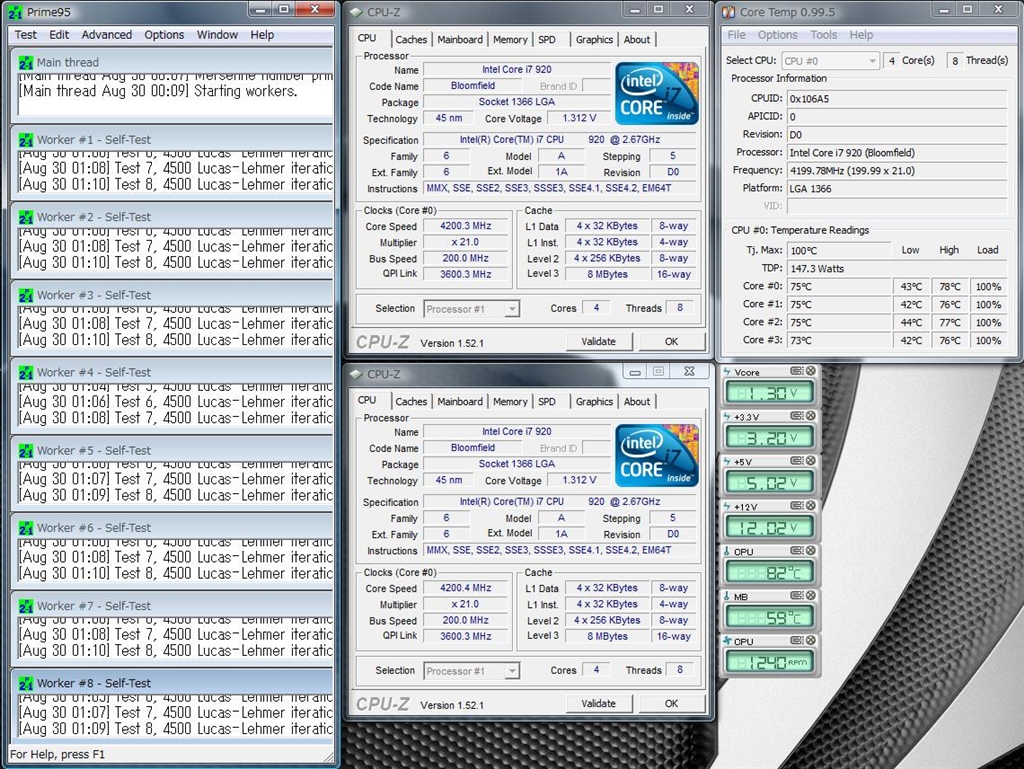The width and height of the screenshot is (1024, 769).
Task: Click the Core Temp title bar icon
Action: 727,12
